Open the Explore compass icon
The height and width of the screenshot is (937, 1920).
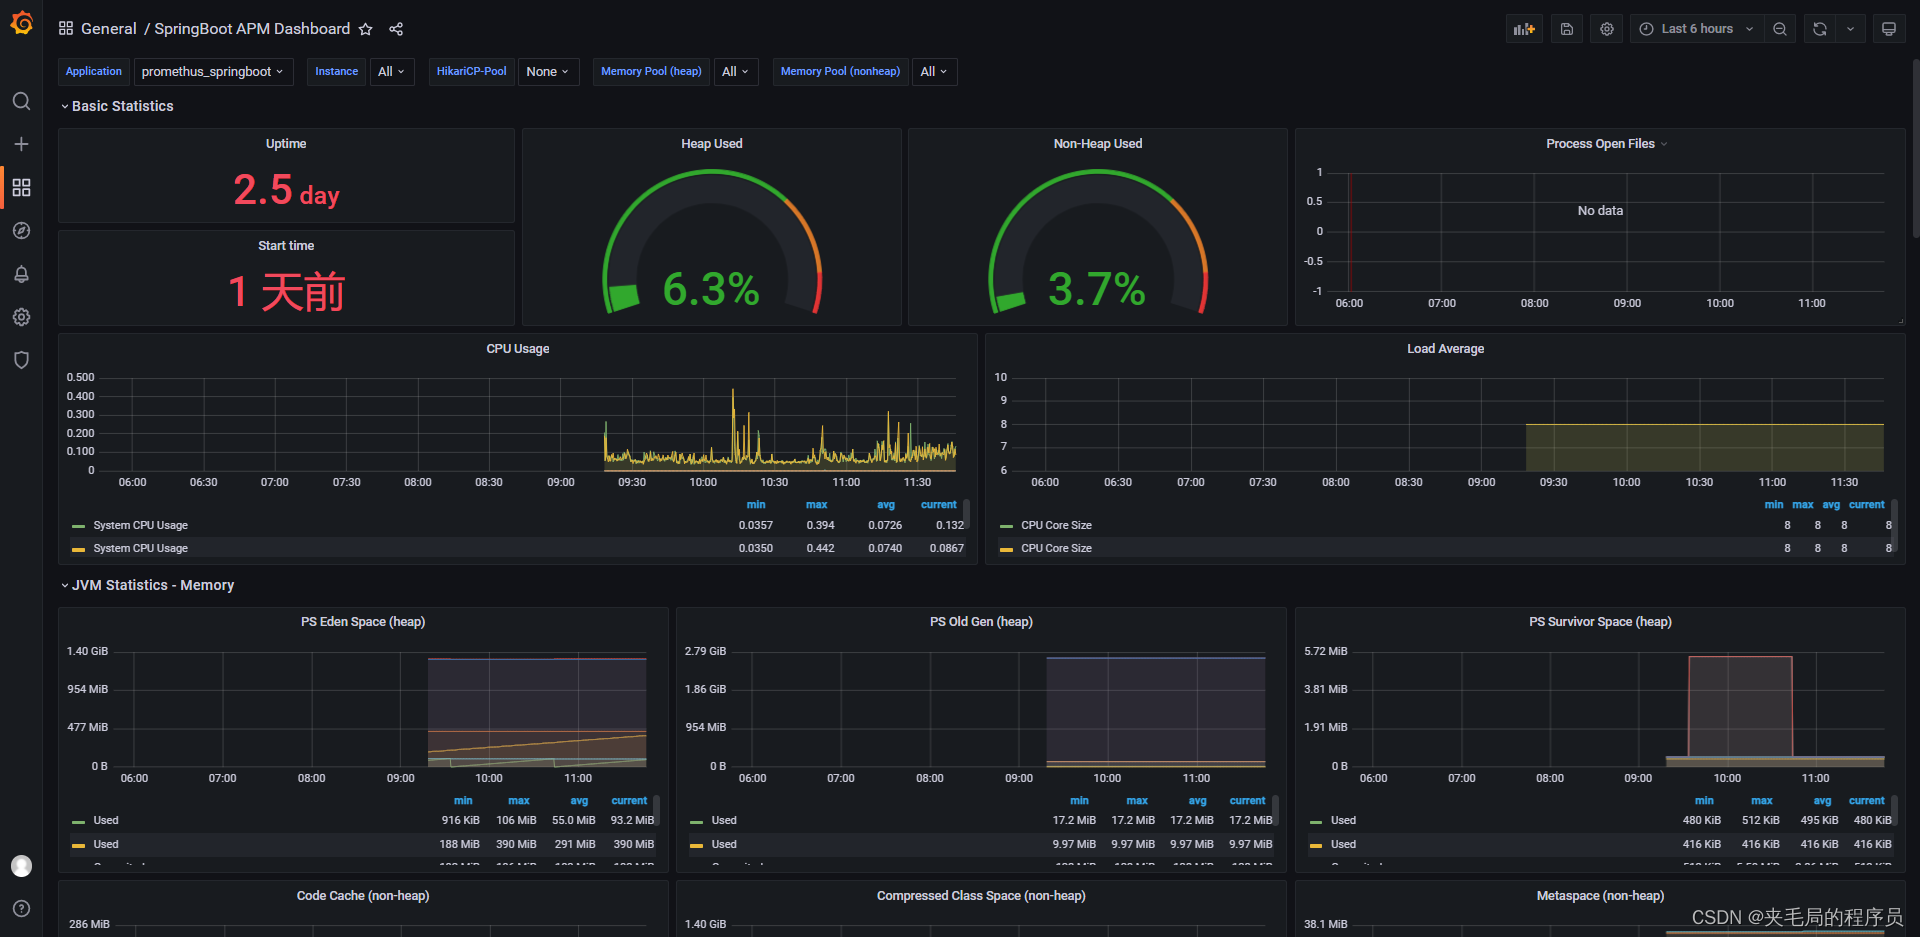pos(21,230)
